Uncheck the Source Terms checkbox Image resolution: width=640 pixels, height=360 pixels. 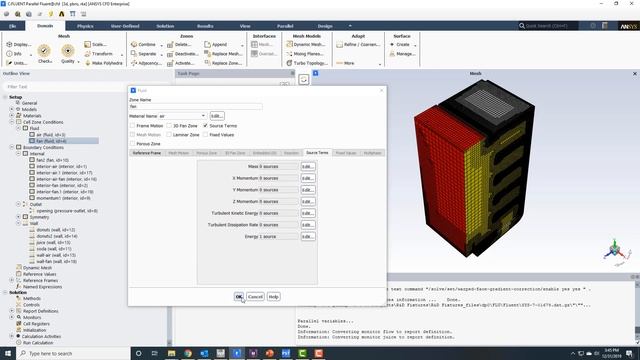205,126
